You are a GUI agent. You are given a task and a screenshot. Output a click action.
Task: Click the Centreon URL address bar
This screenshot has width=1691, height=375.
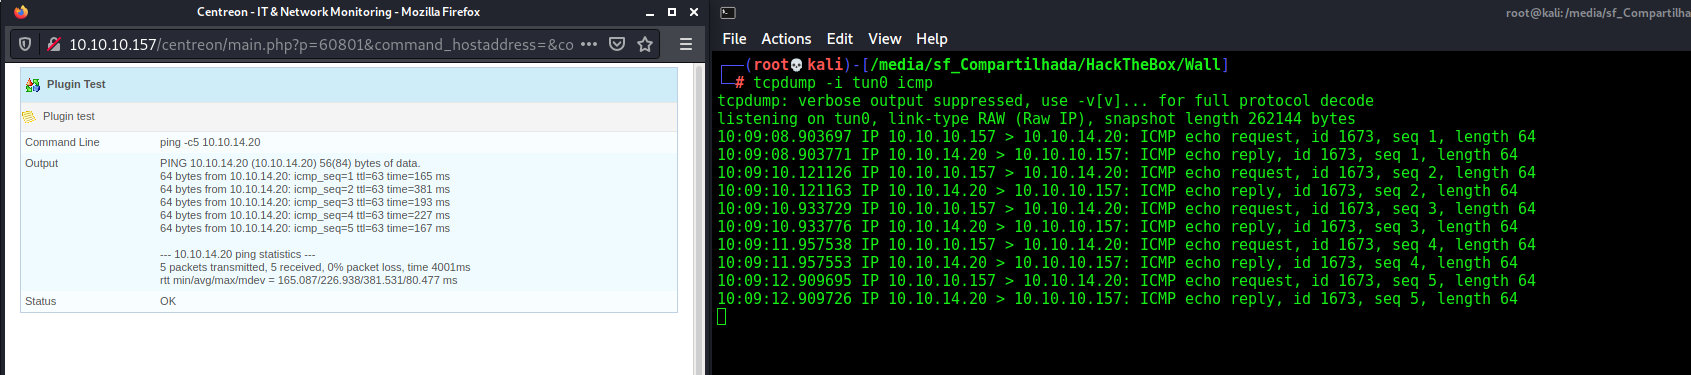321,44
